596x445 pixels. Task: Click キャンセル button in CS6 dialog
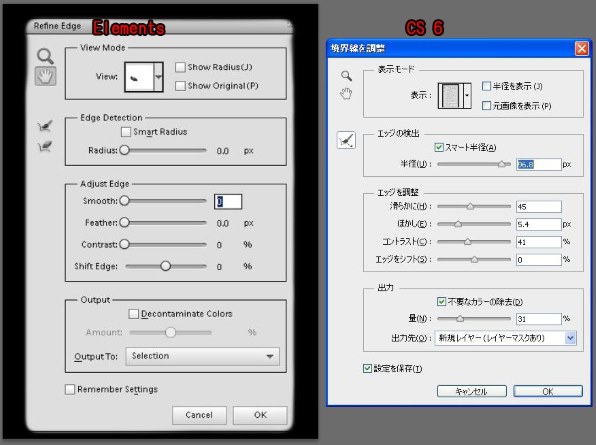point(472,391)
